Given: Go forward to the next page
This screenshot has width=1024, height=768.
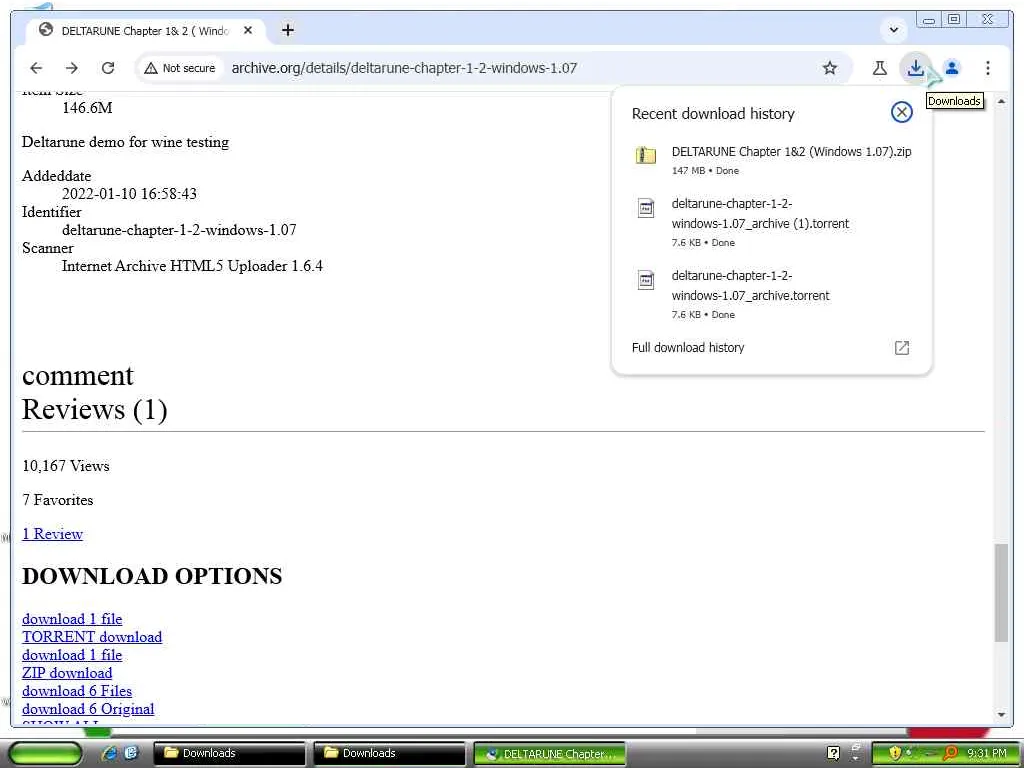Looking at the screenshot, I should 72,68.
